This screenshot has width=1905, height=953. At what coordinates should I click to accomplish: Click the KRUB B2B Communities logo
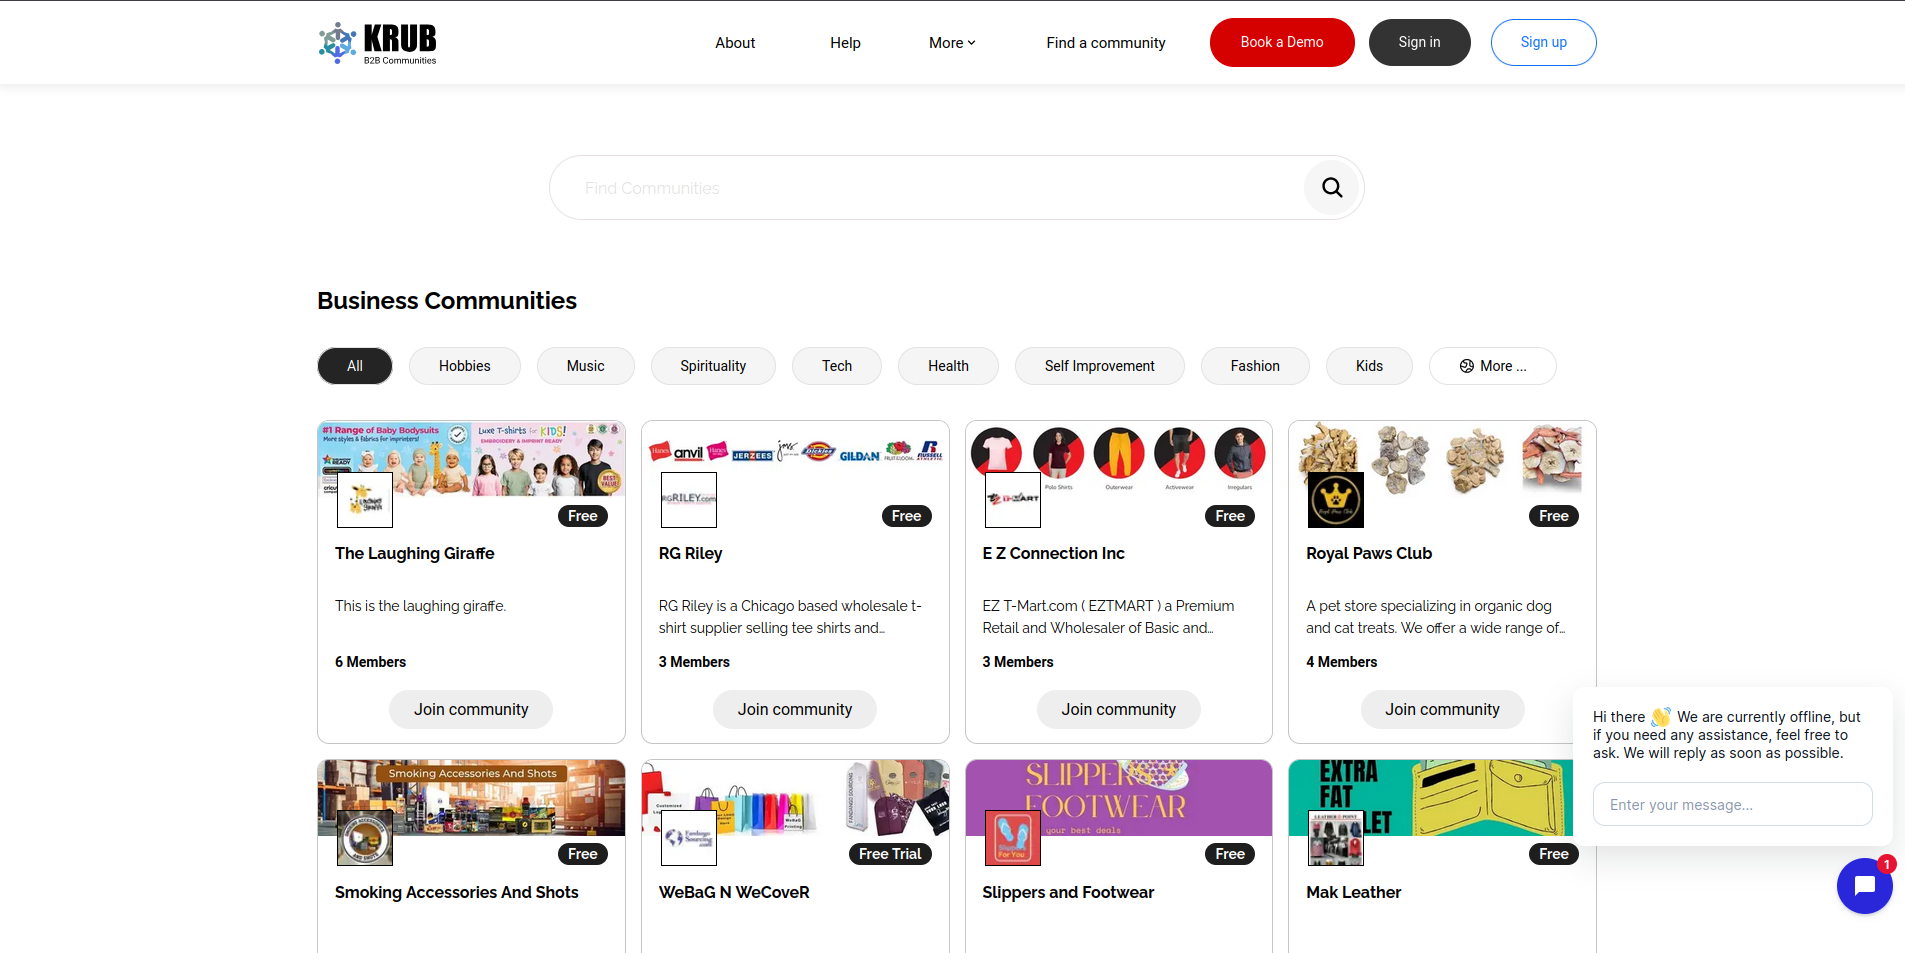[378, 43]
